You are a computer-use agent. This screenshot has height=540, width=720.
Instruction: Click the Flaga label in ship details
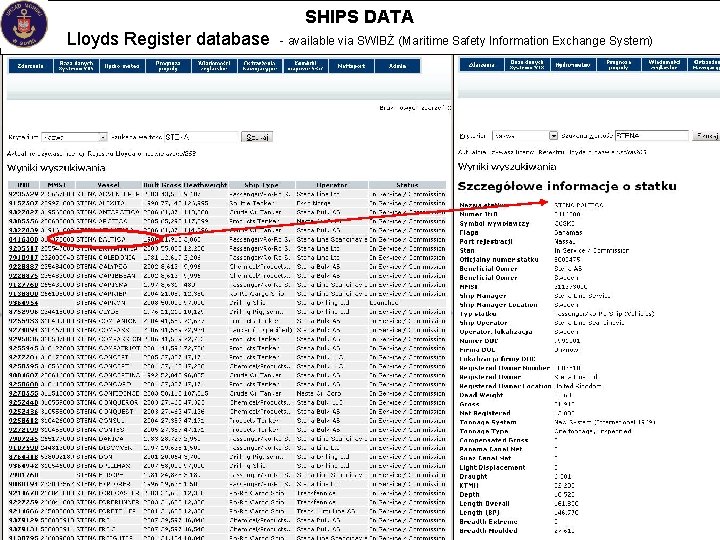[469, 233]
